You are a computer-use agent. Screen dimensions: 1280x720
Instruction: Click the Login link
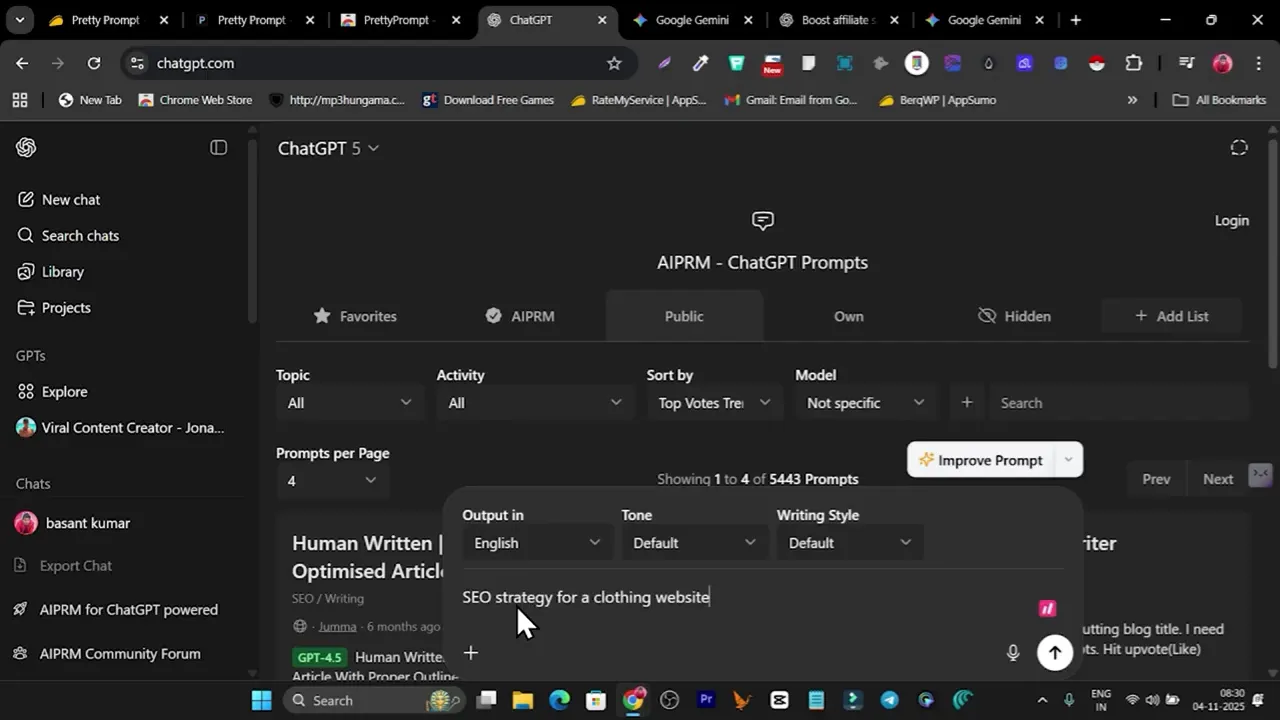tap(1231, 220)
